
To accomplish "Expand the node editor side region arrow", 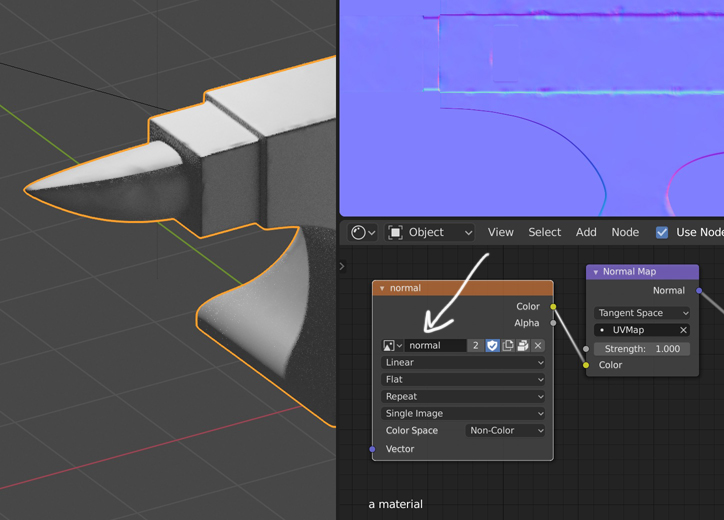I will coord(342,266).
